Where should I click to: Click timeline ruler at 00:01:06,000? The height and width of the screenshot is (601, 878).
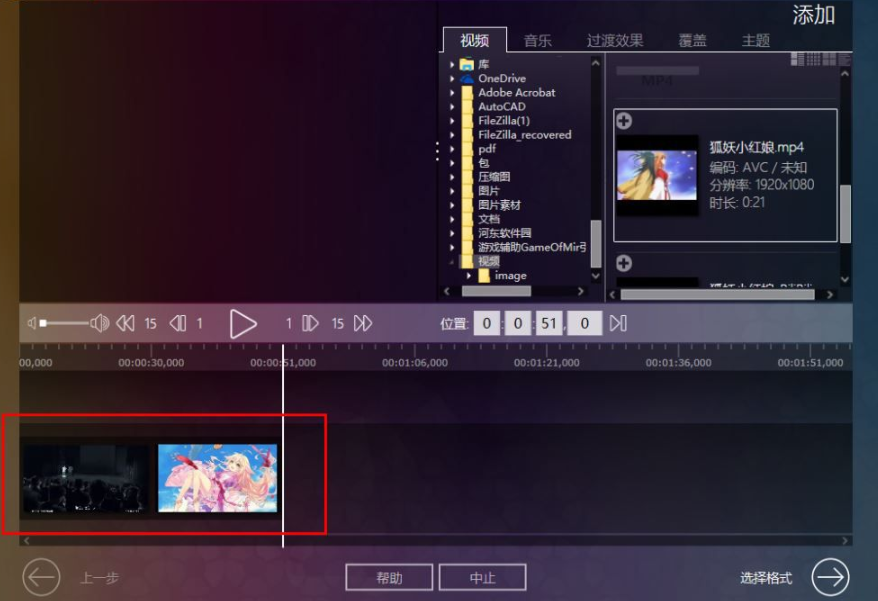tap(415, 362)
